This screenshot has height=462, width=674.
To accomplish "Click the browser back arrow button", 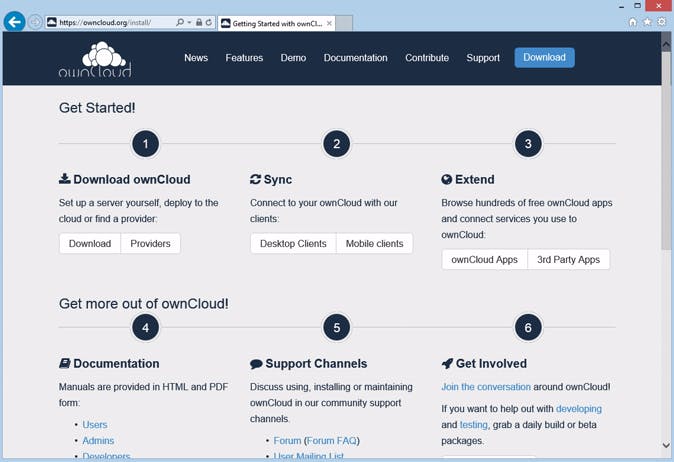I will click(x=15, y=21).
